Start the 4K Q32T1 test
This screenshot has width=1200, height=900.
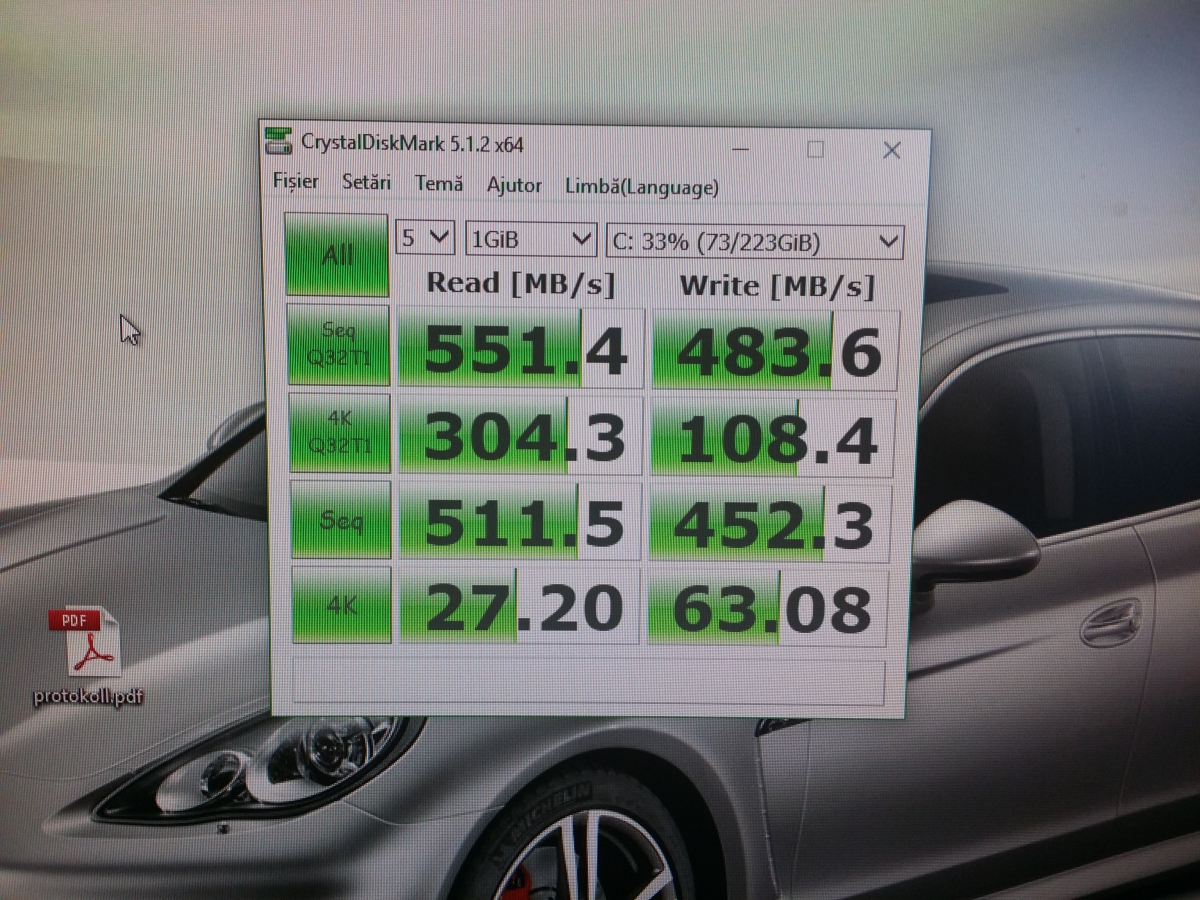(x=338, y=432)
